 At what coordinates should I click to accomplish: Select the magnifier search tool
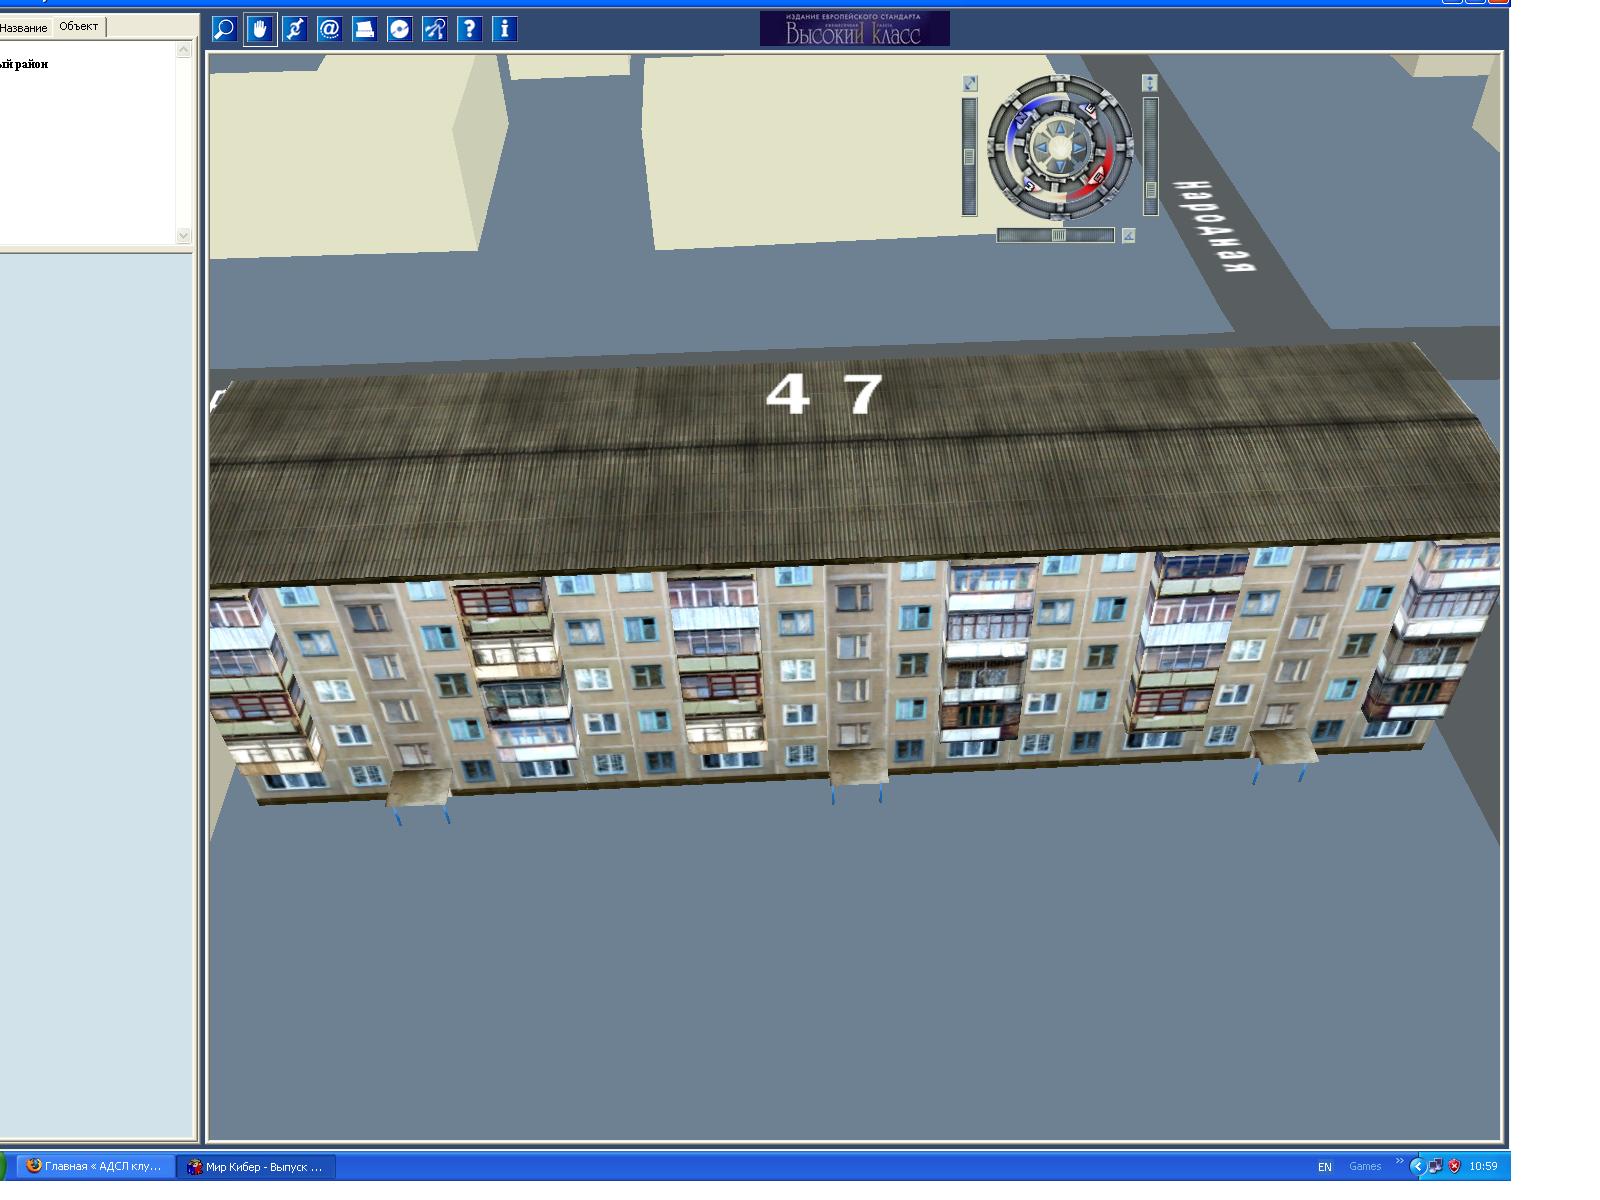(x=224, y=29)
